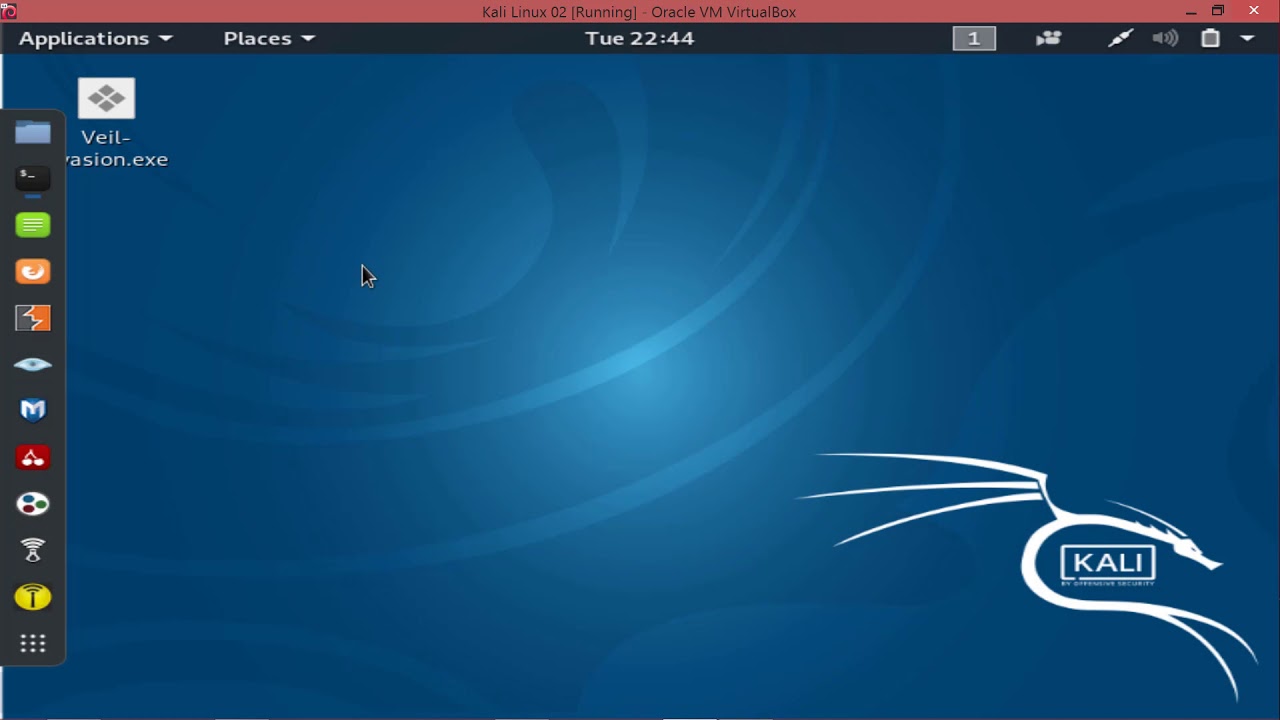Open the red Cherrytree notes icon
Screen dimensions: 1280x720
pyautogui.click(x=33, y=457)
